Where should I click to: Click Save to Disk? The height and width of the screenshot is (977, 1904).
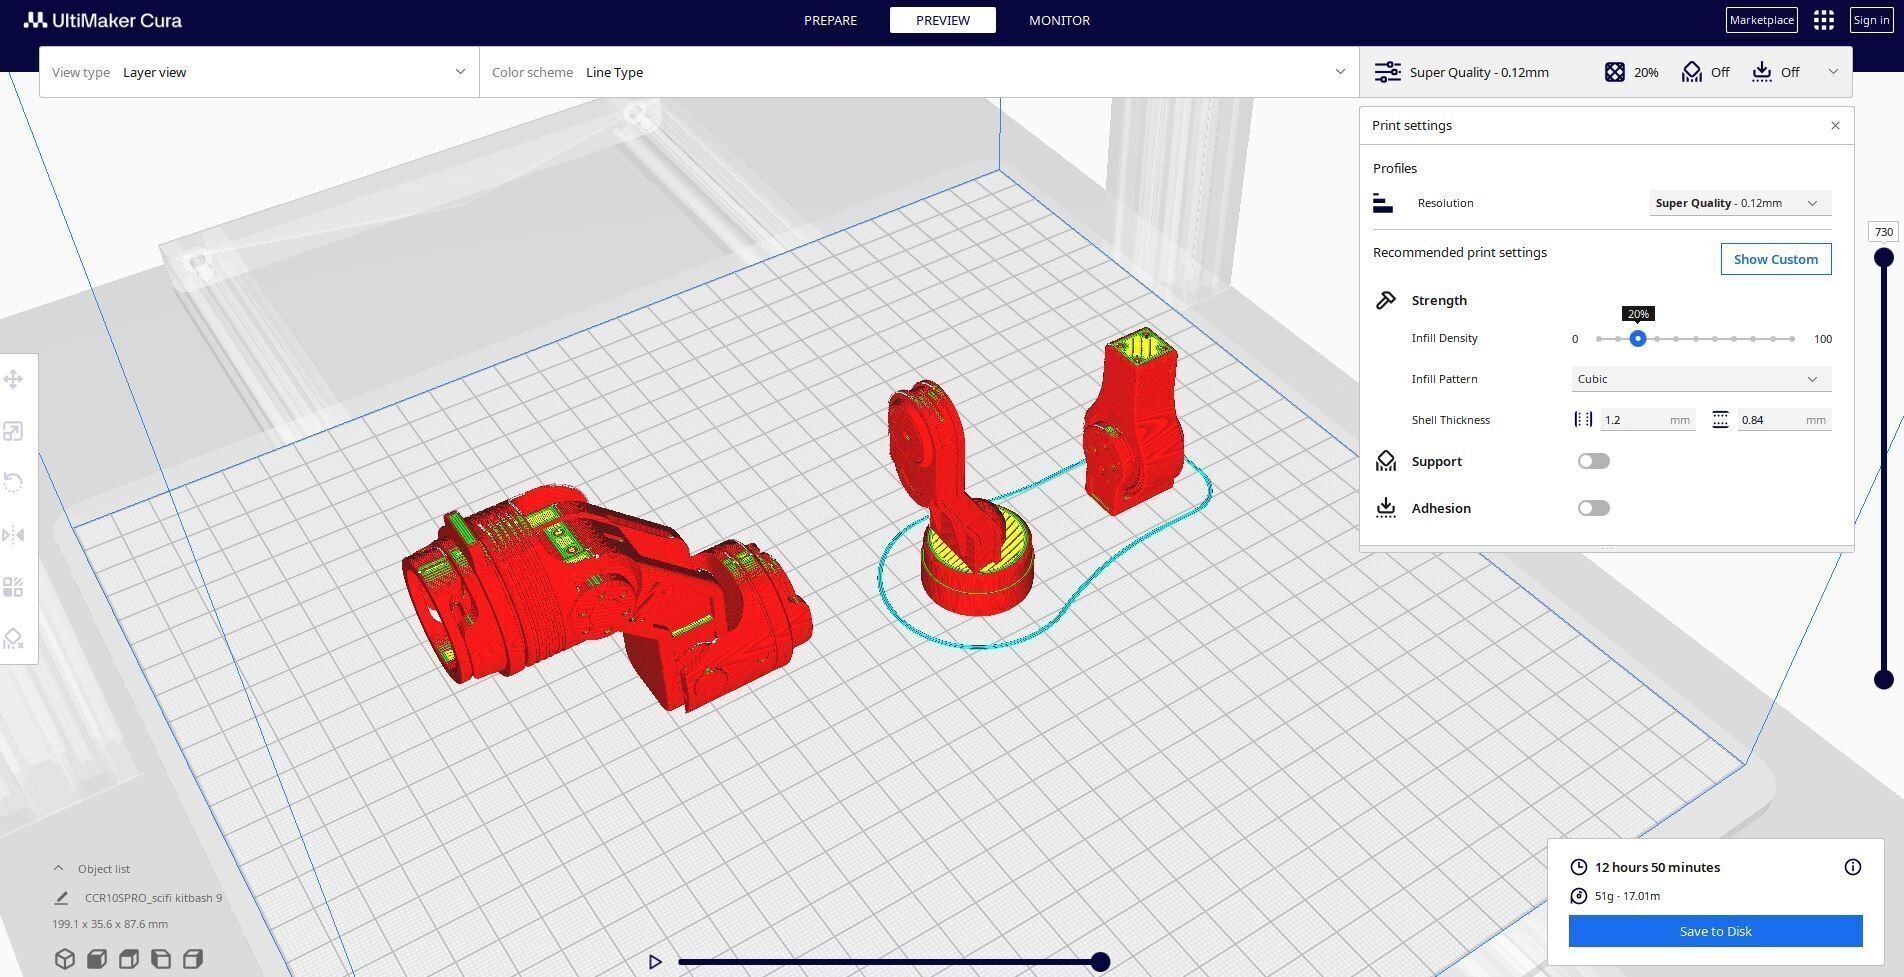pos(1715,931)
